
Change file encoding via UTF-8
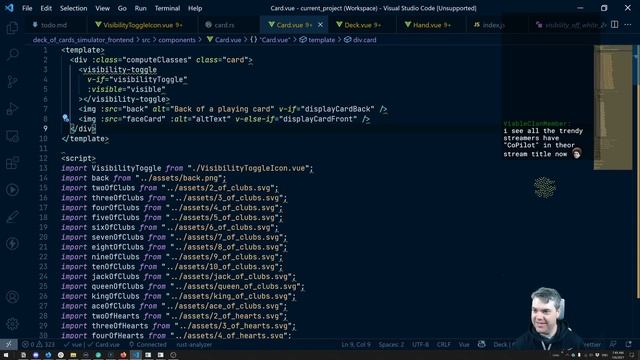pyautogui.click(x=420, y=344)
